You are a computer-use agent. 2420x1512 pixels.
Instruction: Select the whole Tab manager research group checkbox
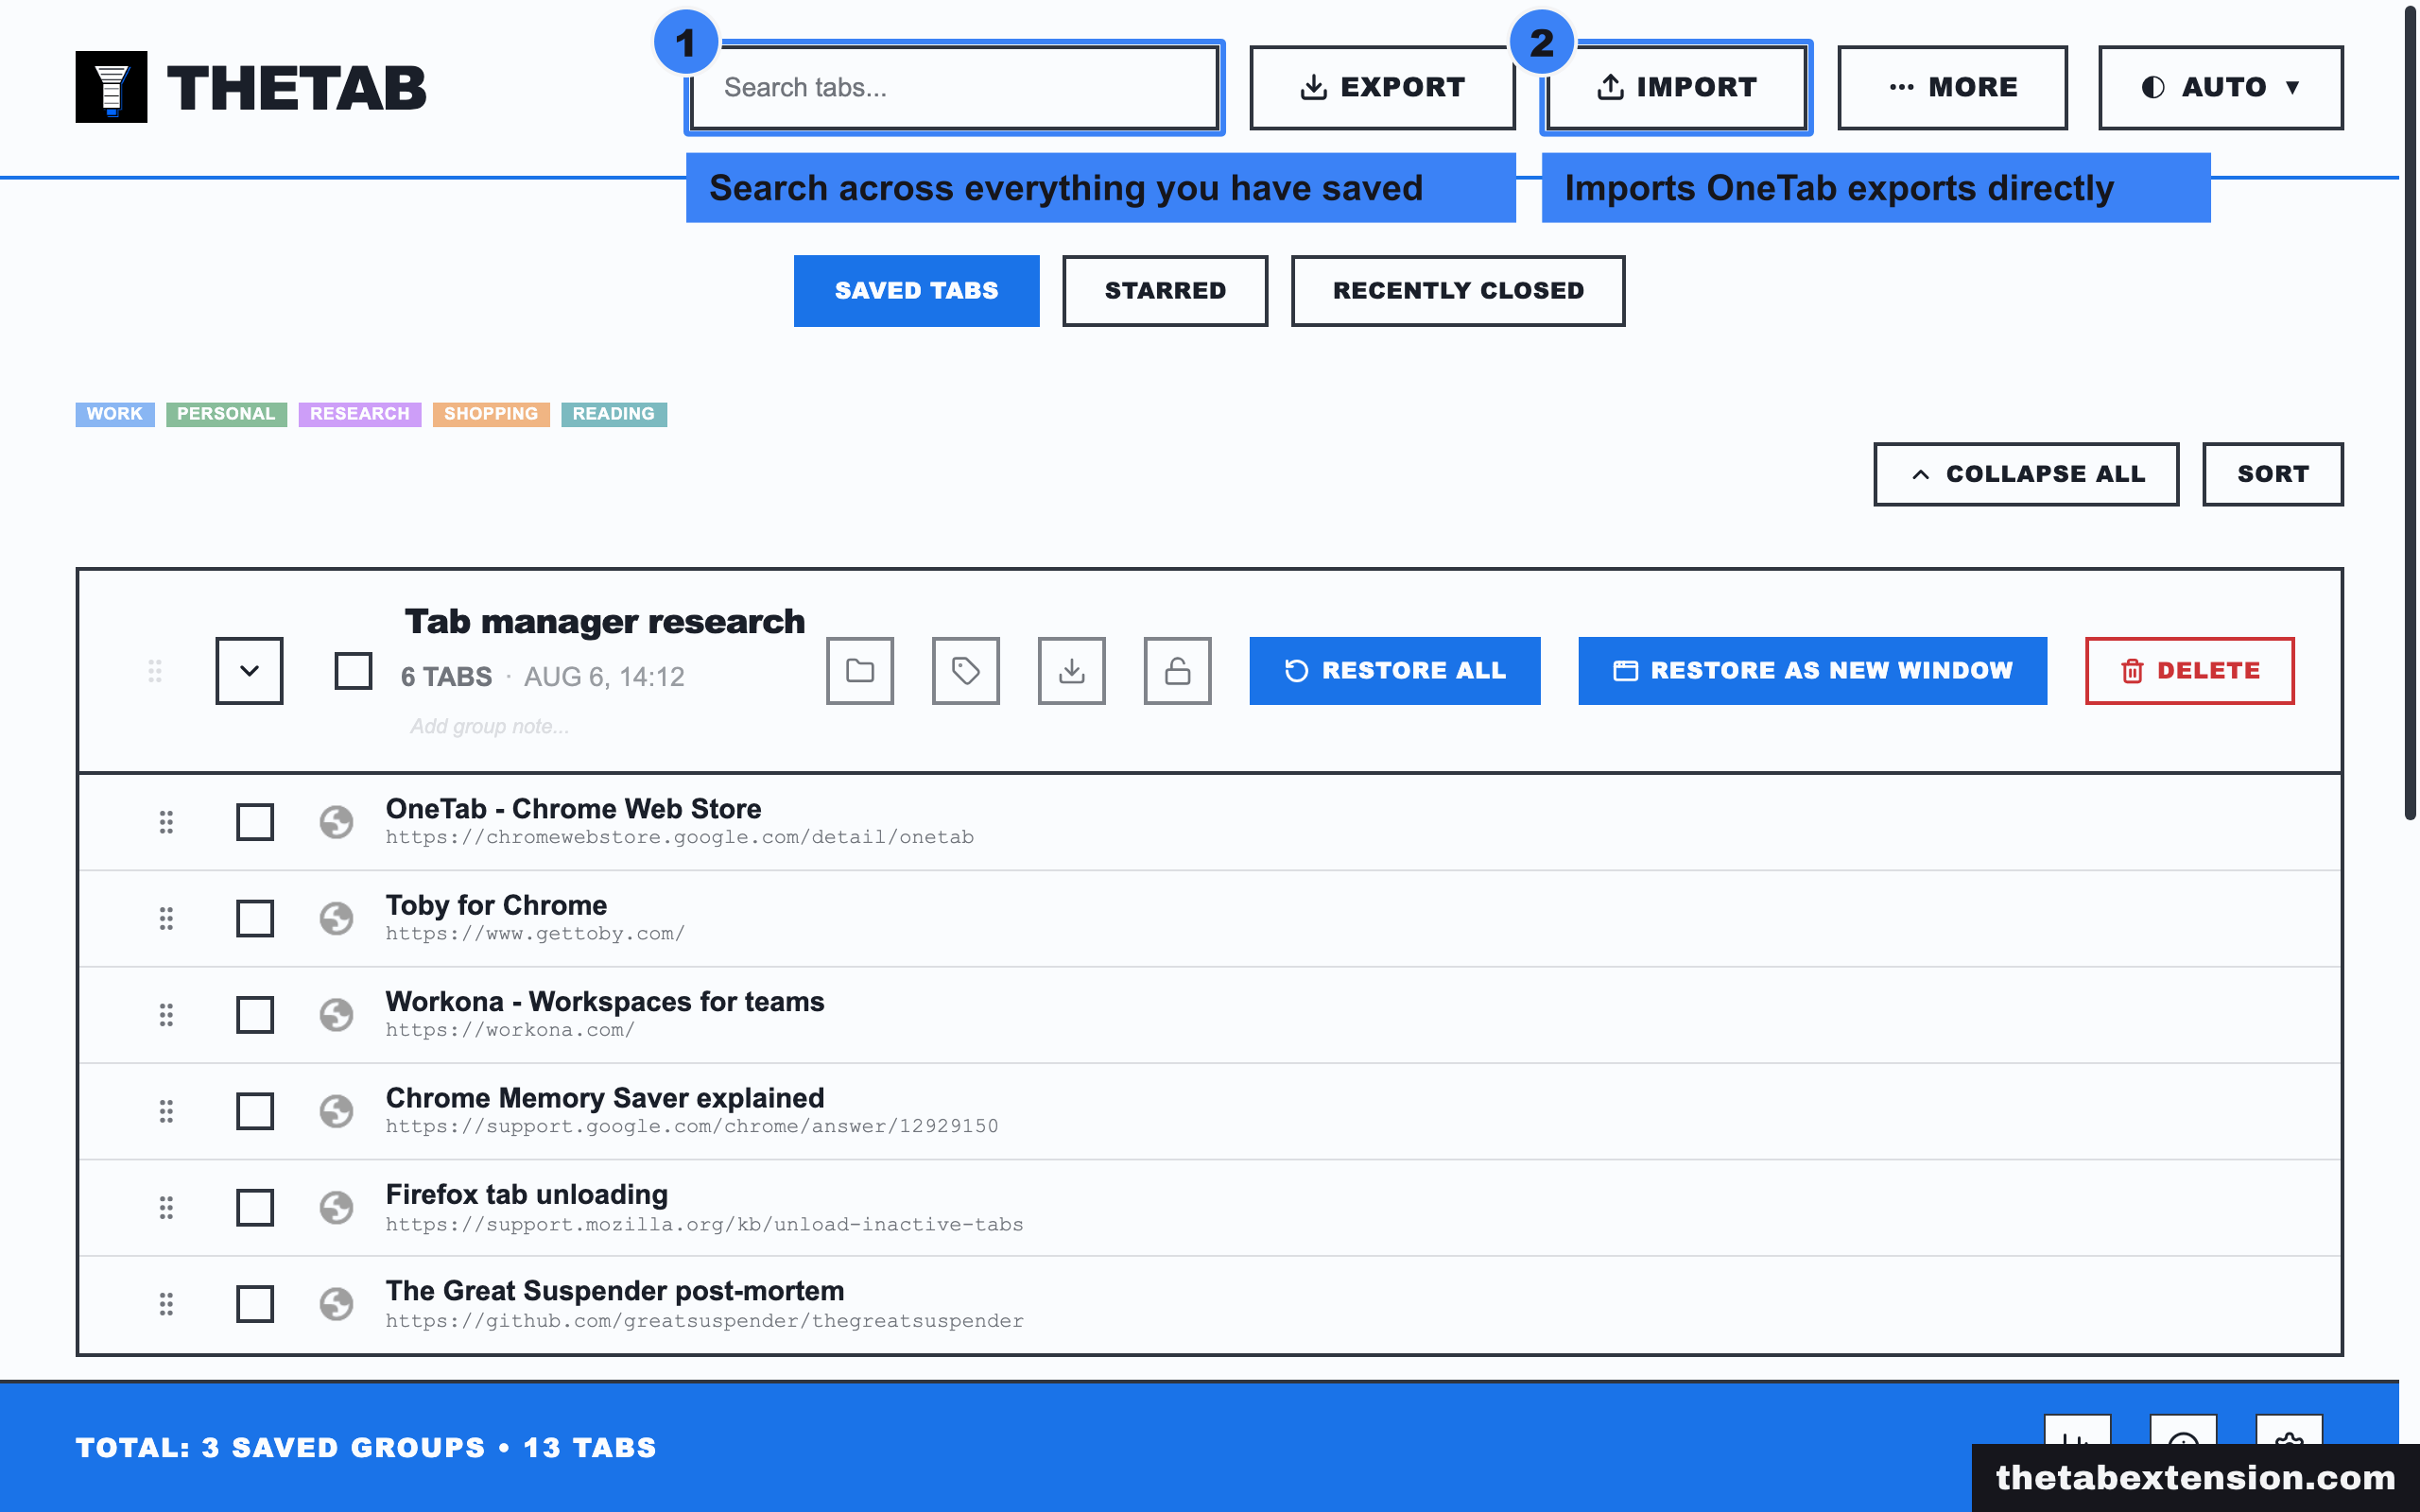coord(353,671)
